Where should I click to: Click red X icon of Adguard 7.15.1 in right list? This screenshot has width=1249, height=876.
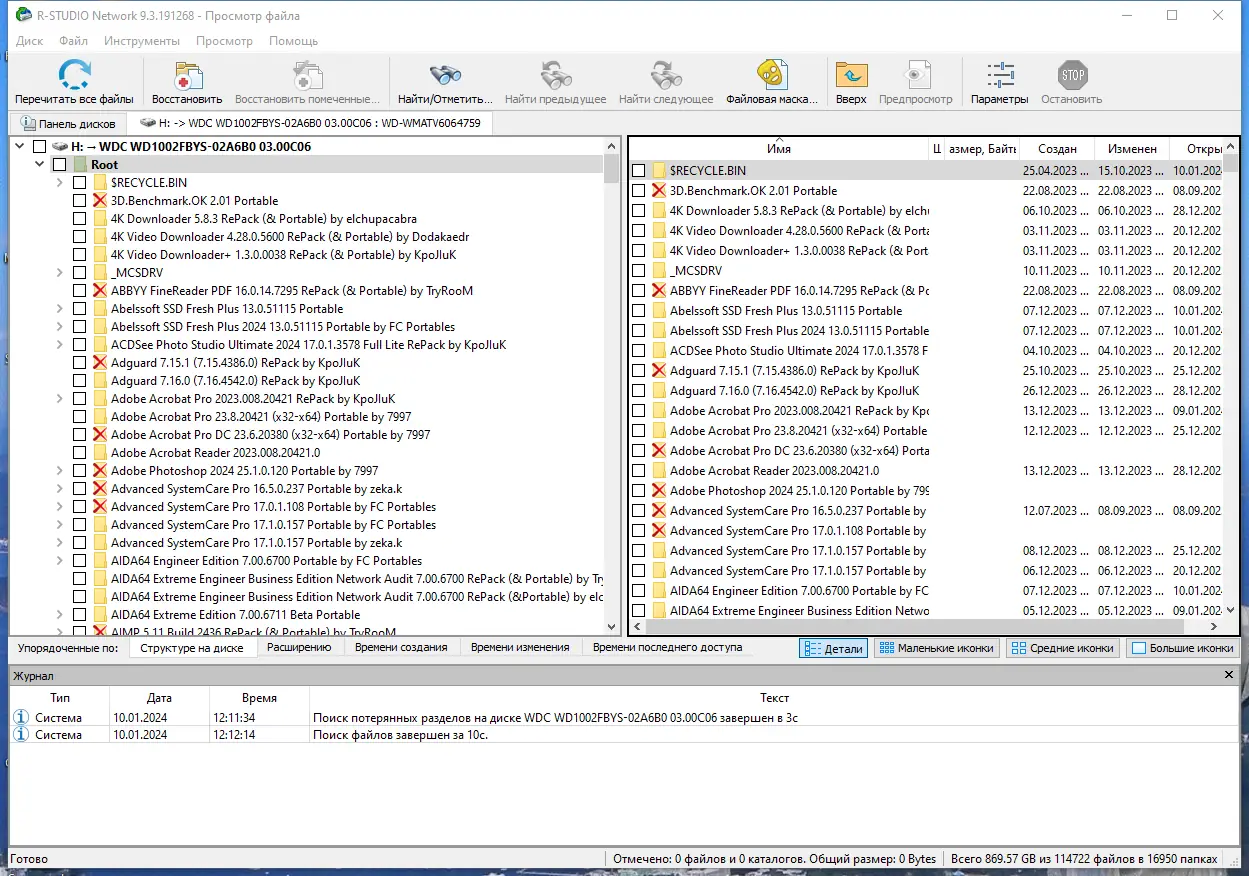click(x=659, y=371)
